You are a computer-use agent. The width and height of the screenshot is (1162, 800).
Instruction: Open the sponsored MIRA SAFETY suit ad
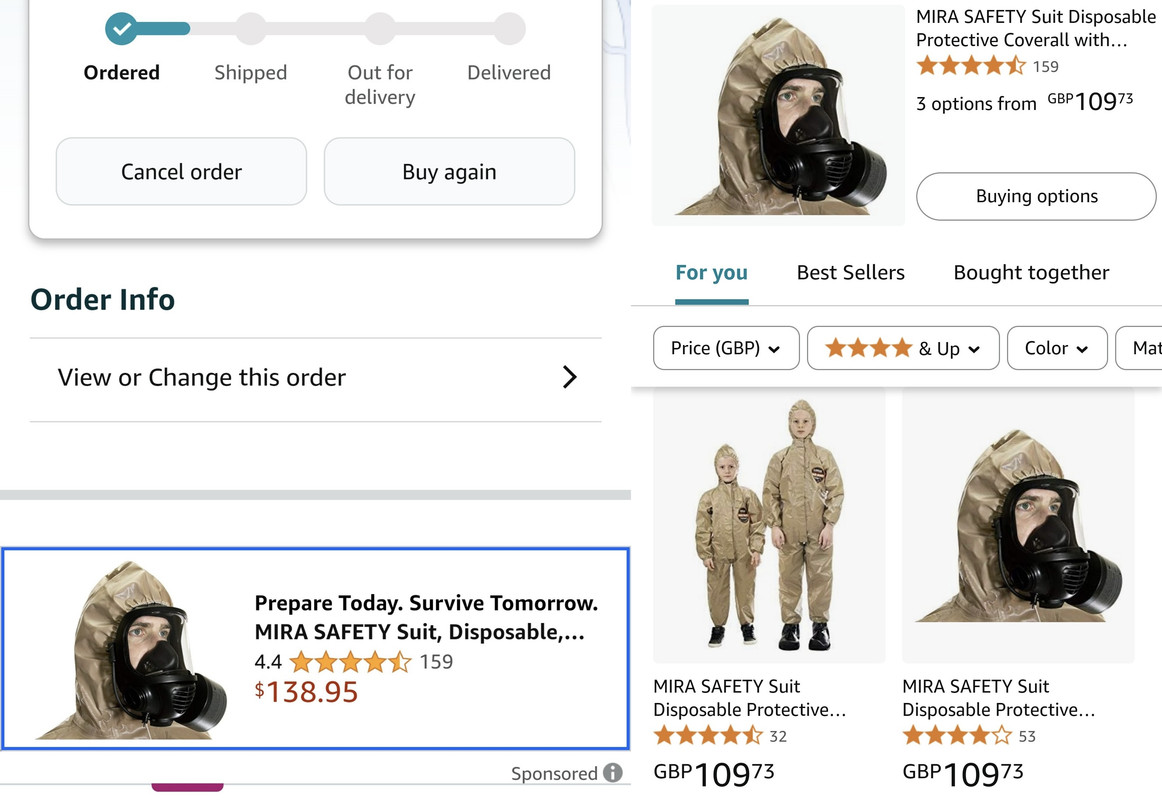coord(315,648)
